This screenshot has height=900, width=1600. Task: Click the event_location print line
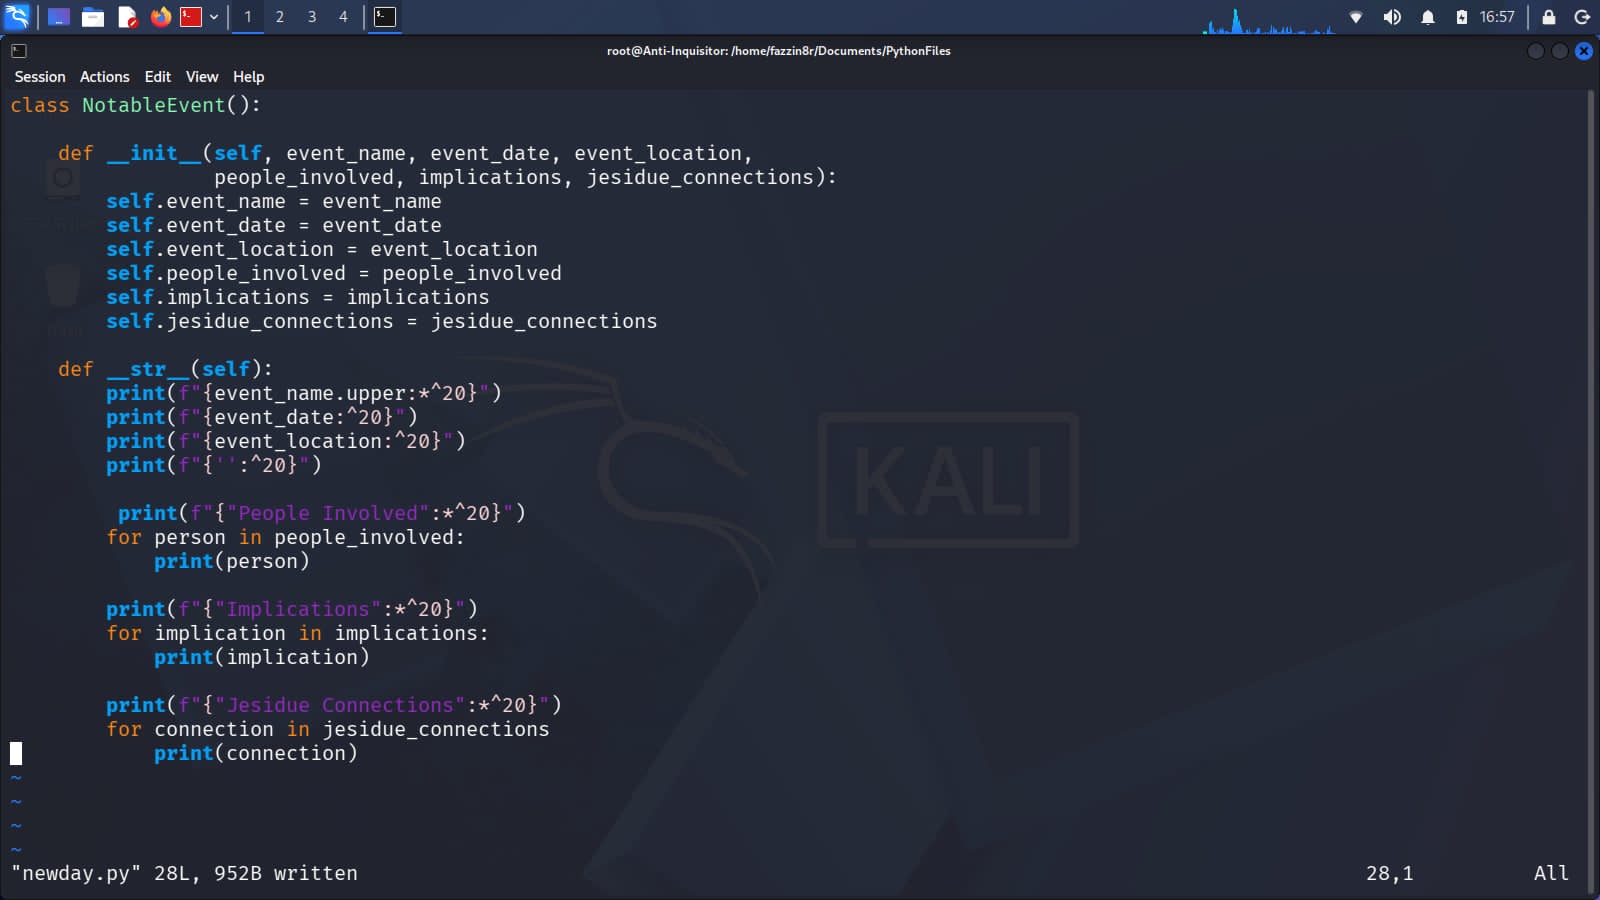(286, 441)
